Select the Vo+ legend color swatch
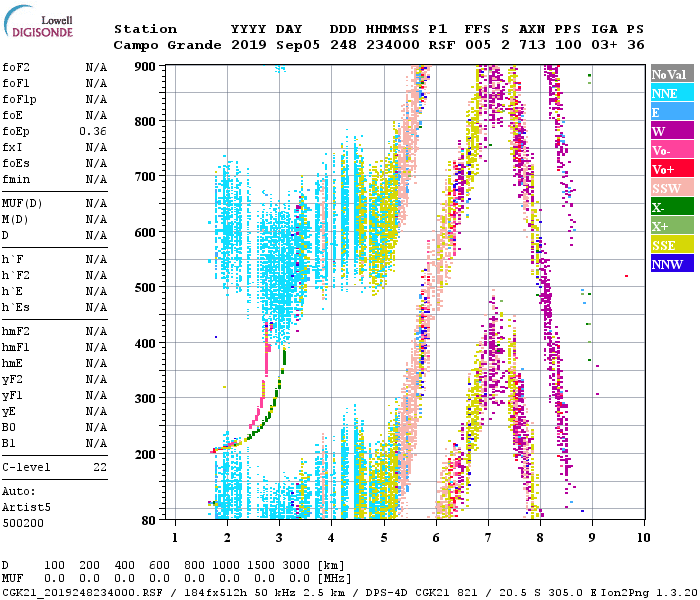The width and height of the screenshot is (700, 600). (672, 168)
